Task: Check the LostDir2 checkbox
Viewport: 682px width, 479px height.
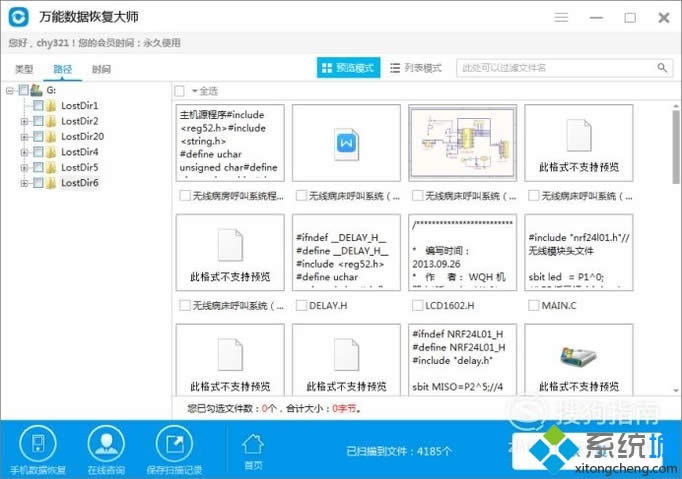Action: [38, 121]
